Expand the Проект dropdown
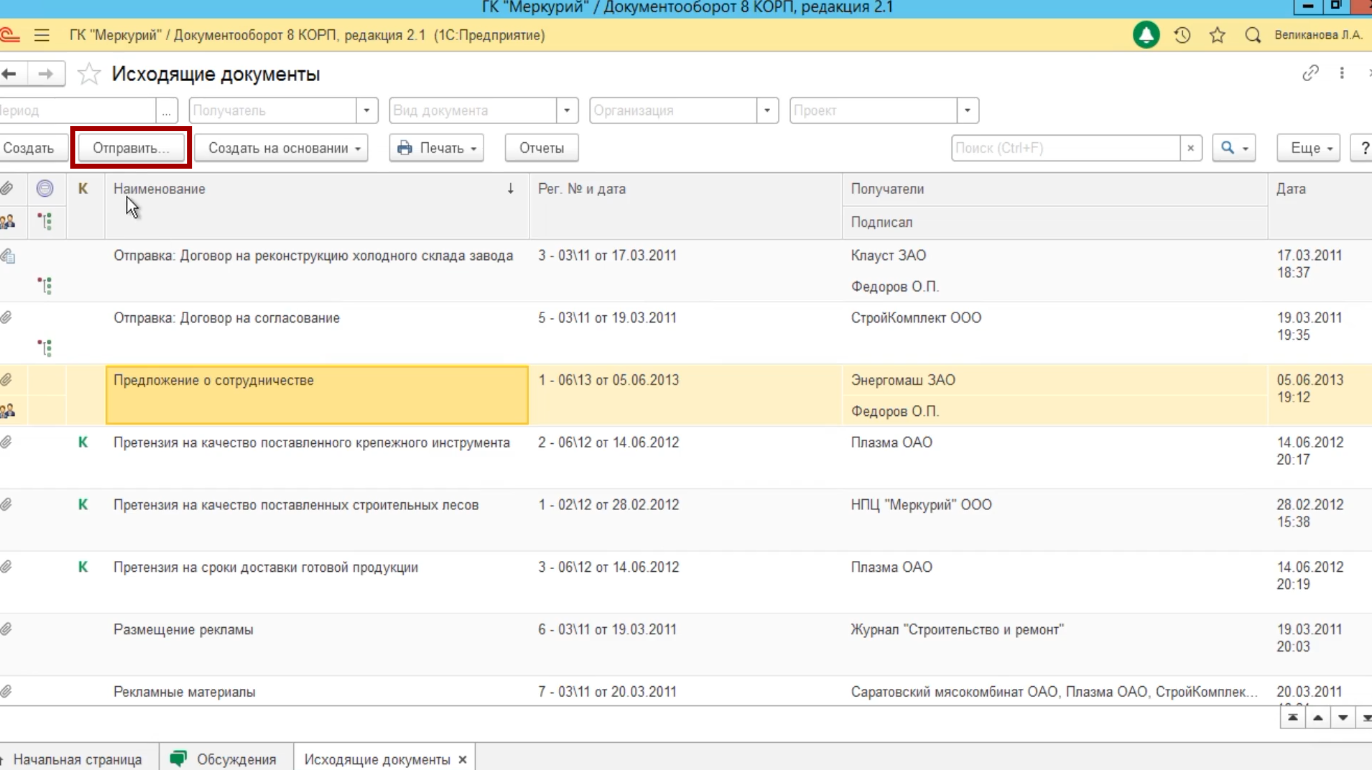Image resolution: width=1372 pixels, height=770 pixels. click(967, 110)
